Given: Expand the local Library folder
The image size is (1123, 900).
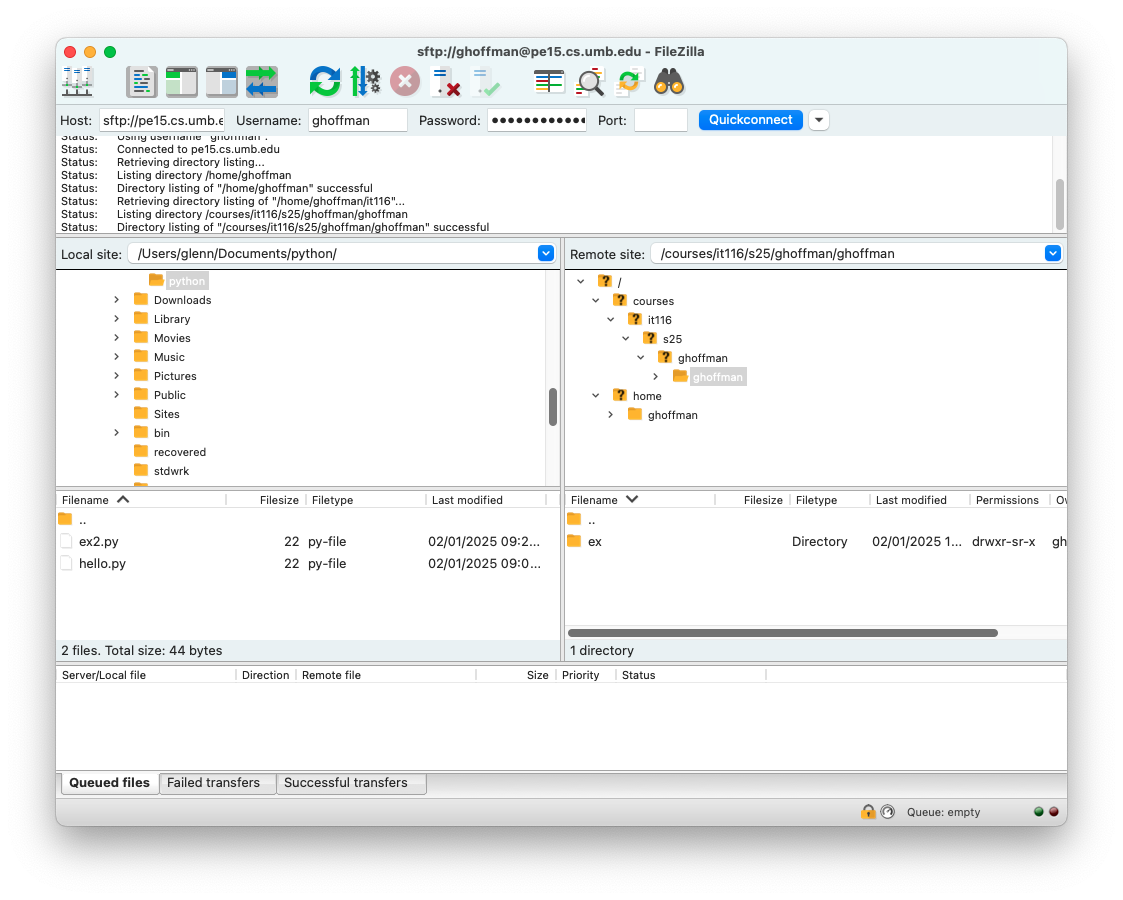Looking at the screenshot, I should (x=117, y=319).
